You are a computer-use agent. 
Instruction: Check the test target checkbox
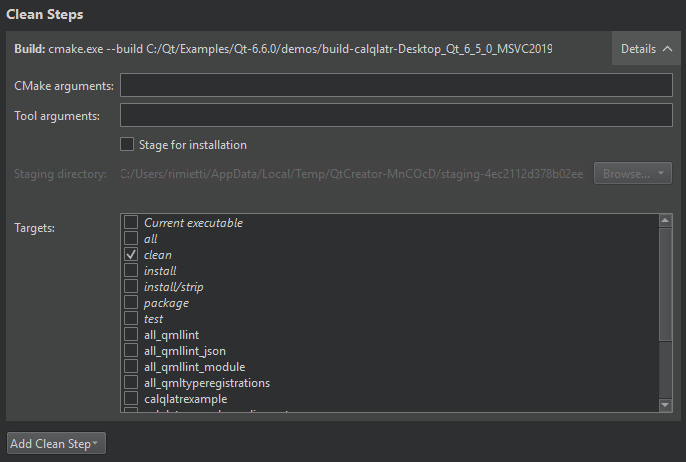[x=131, y=319]
